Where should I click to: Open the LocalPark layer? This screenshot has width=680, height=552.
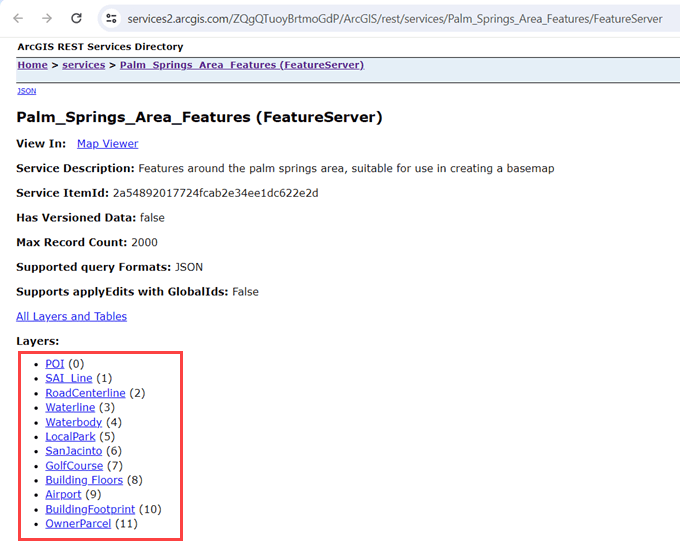point(70,436)
